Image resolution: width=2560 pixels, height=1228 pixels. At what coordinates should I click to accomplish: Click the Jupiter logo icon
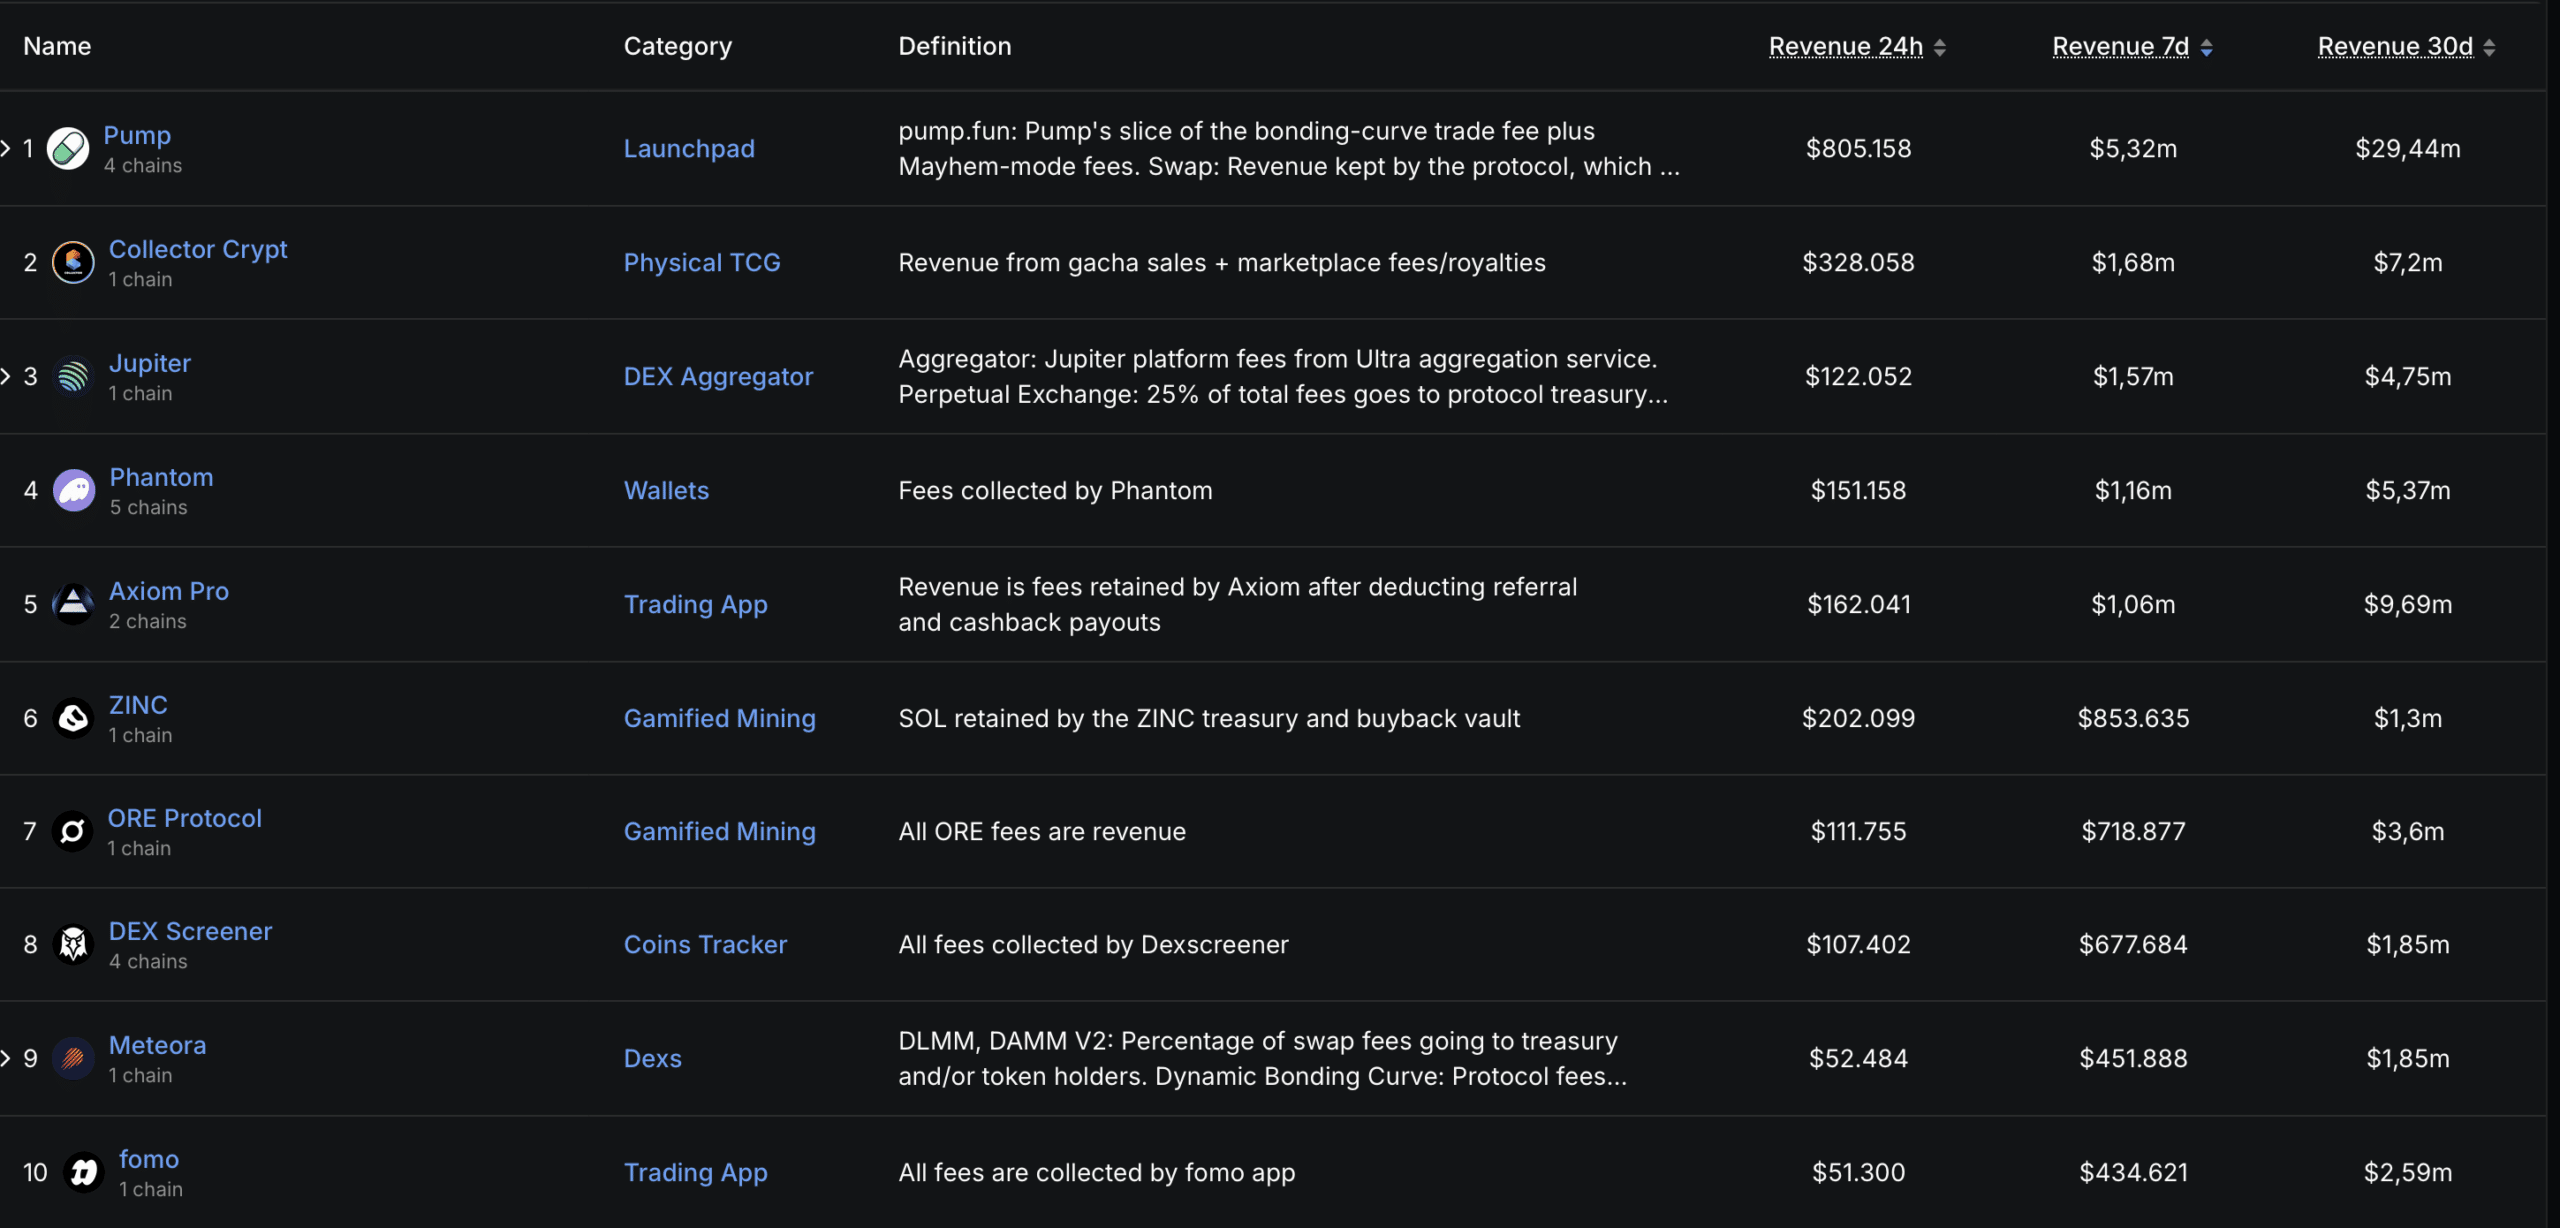[73, 377]
